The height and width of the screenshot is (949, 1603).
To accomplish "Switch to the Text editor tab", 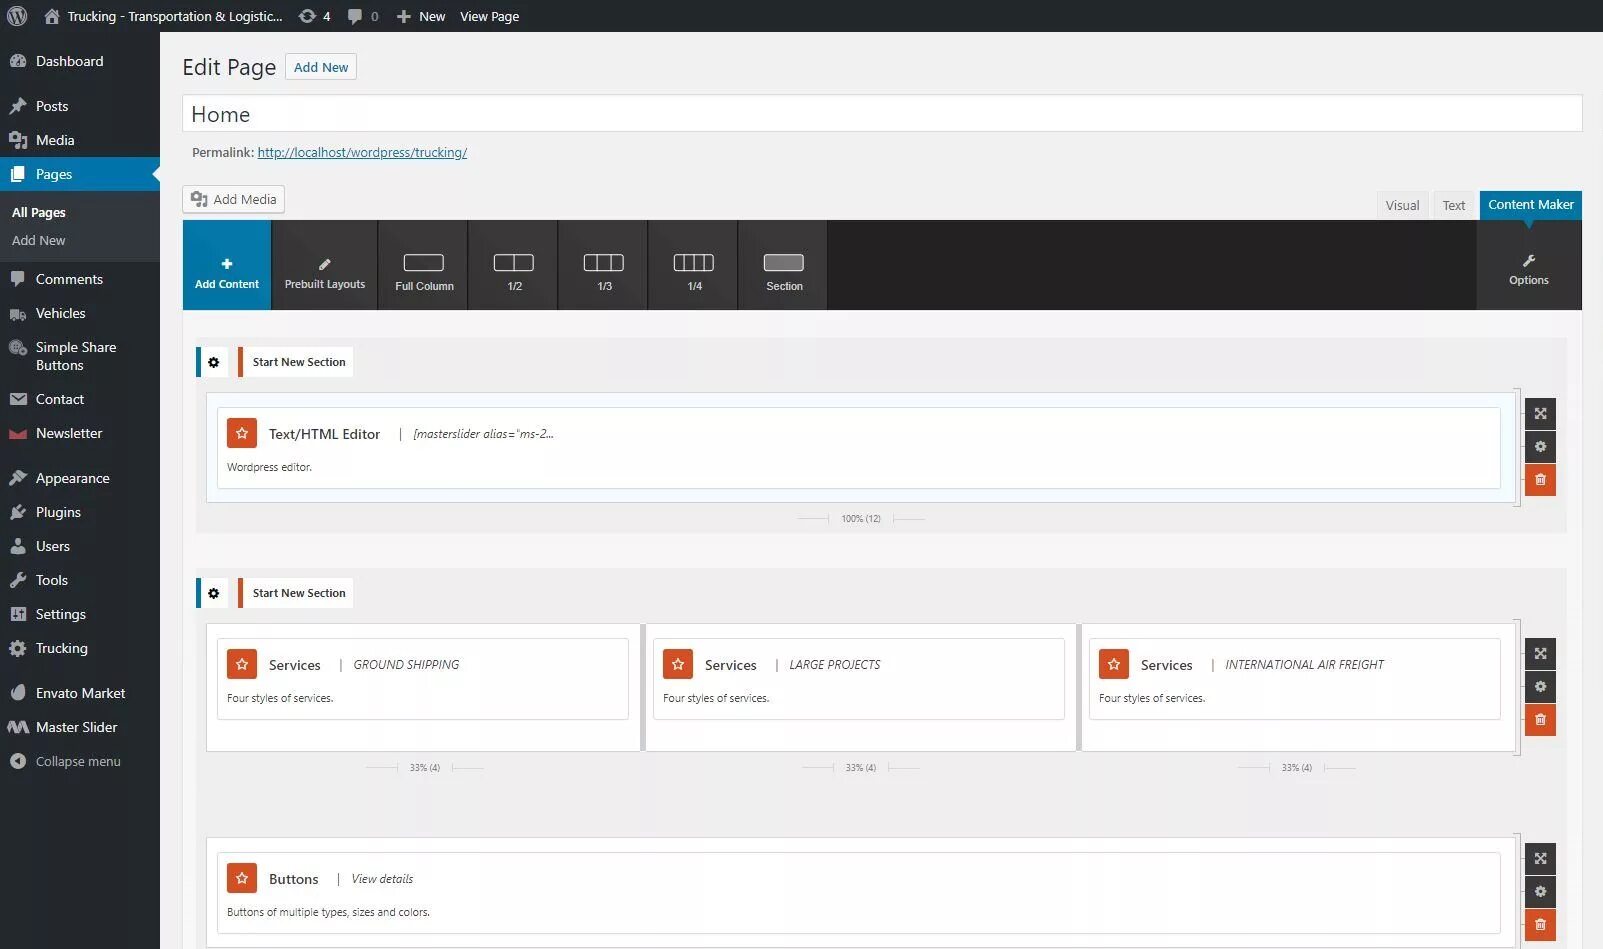I will (x=1453, y=205).
